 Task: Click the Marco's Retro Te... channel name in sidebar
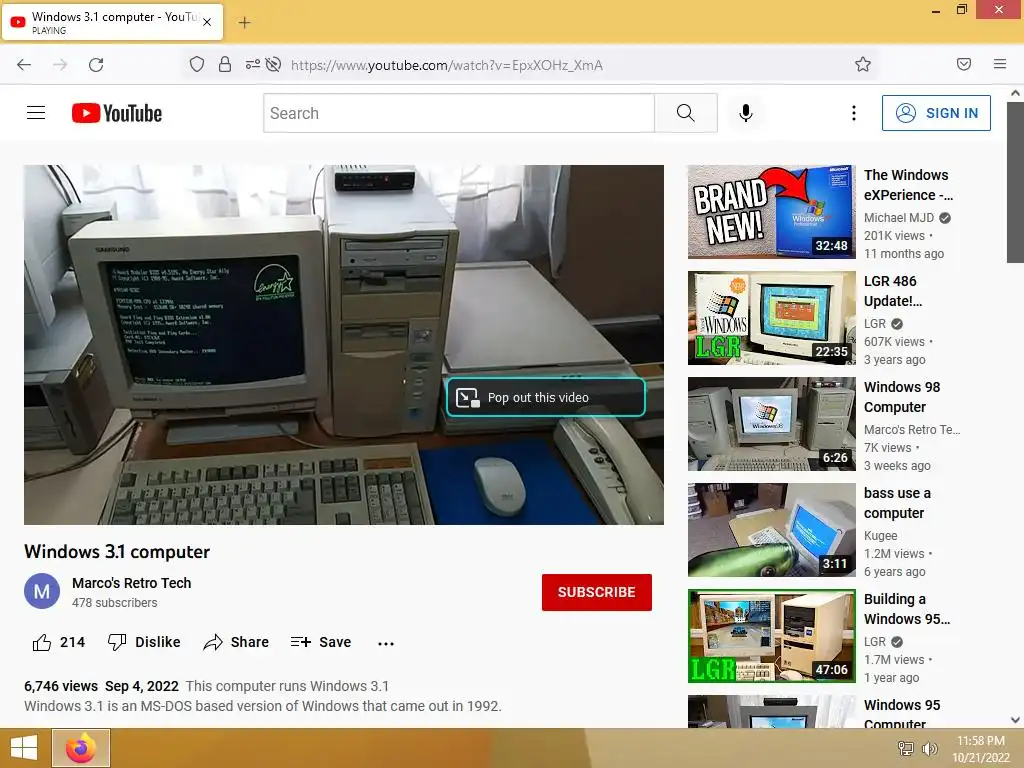point(912,430)
